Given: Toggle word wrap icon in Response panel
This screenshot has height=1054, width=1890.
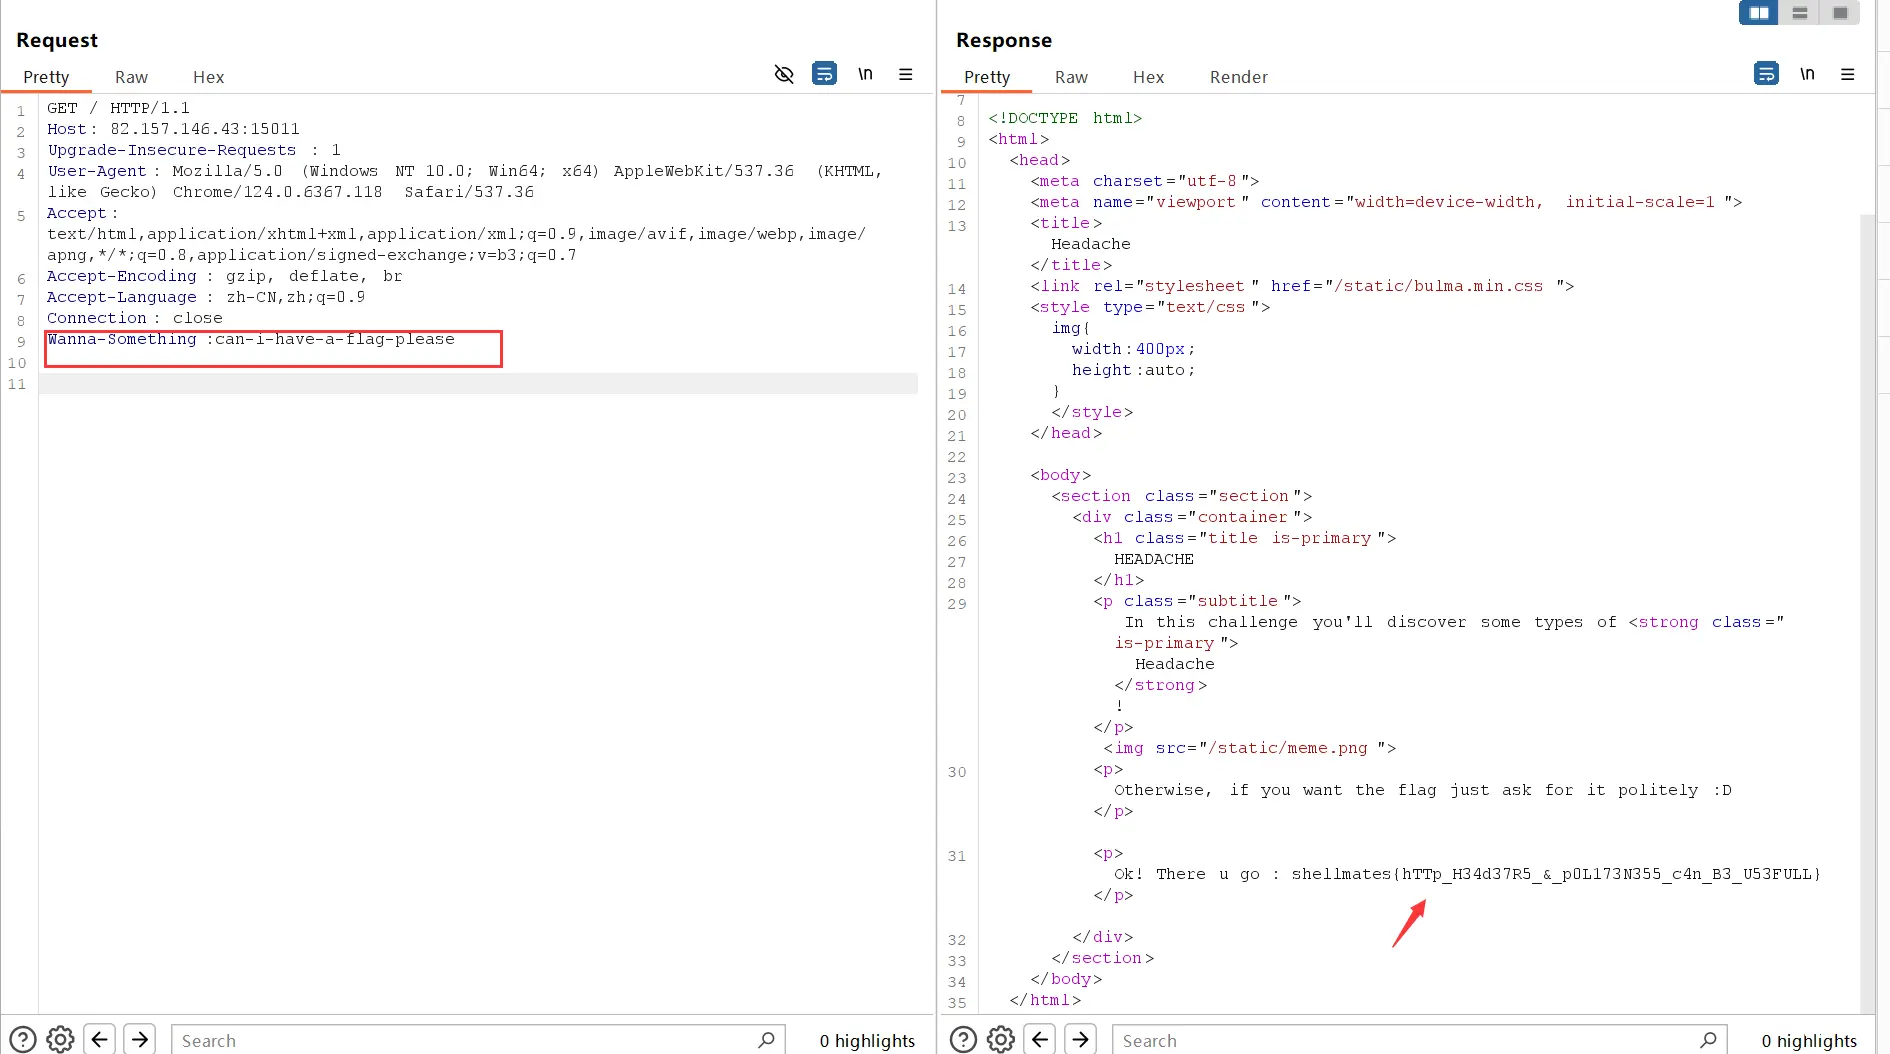Looking at the screenshot, I should (x=1766, y=73).
